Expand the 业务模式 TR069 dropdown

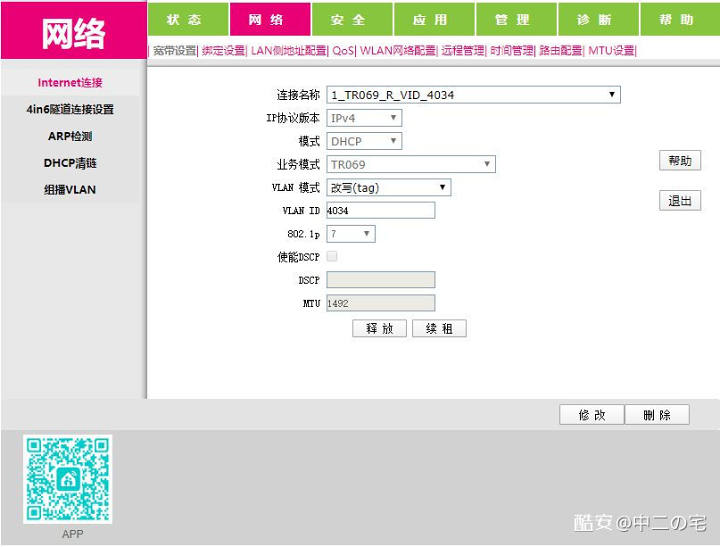411,164
